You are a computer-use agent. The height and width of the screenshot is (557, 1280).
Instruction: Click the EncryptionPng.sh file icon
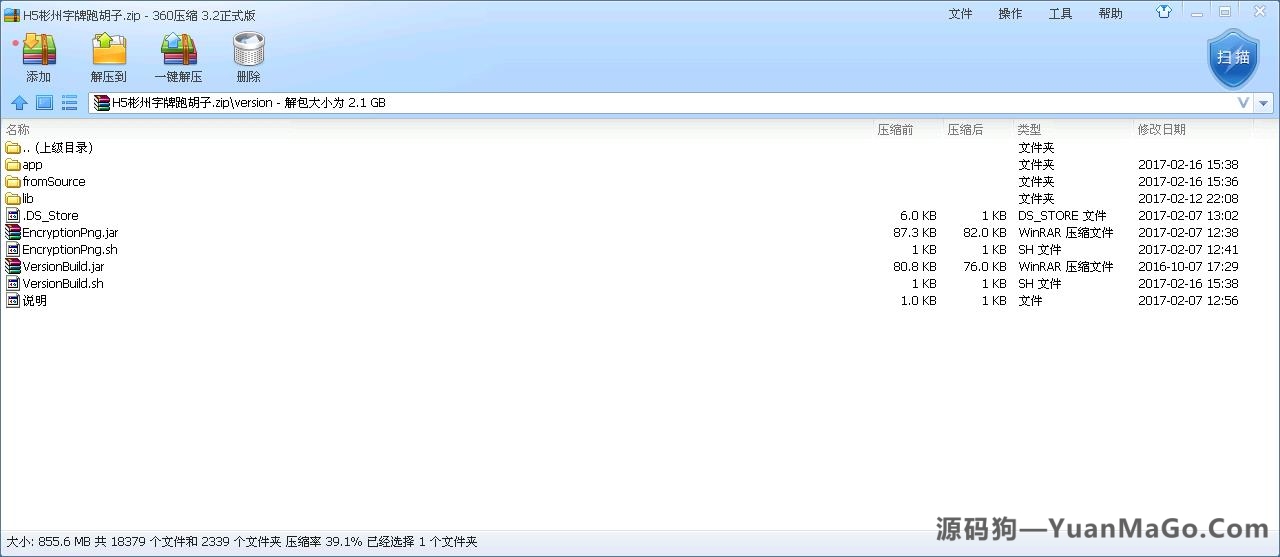click(x=13, y=249)
